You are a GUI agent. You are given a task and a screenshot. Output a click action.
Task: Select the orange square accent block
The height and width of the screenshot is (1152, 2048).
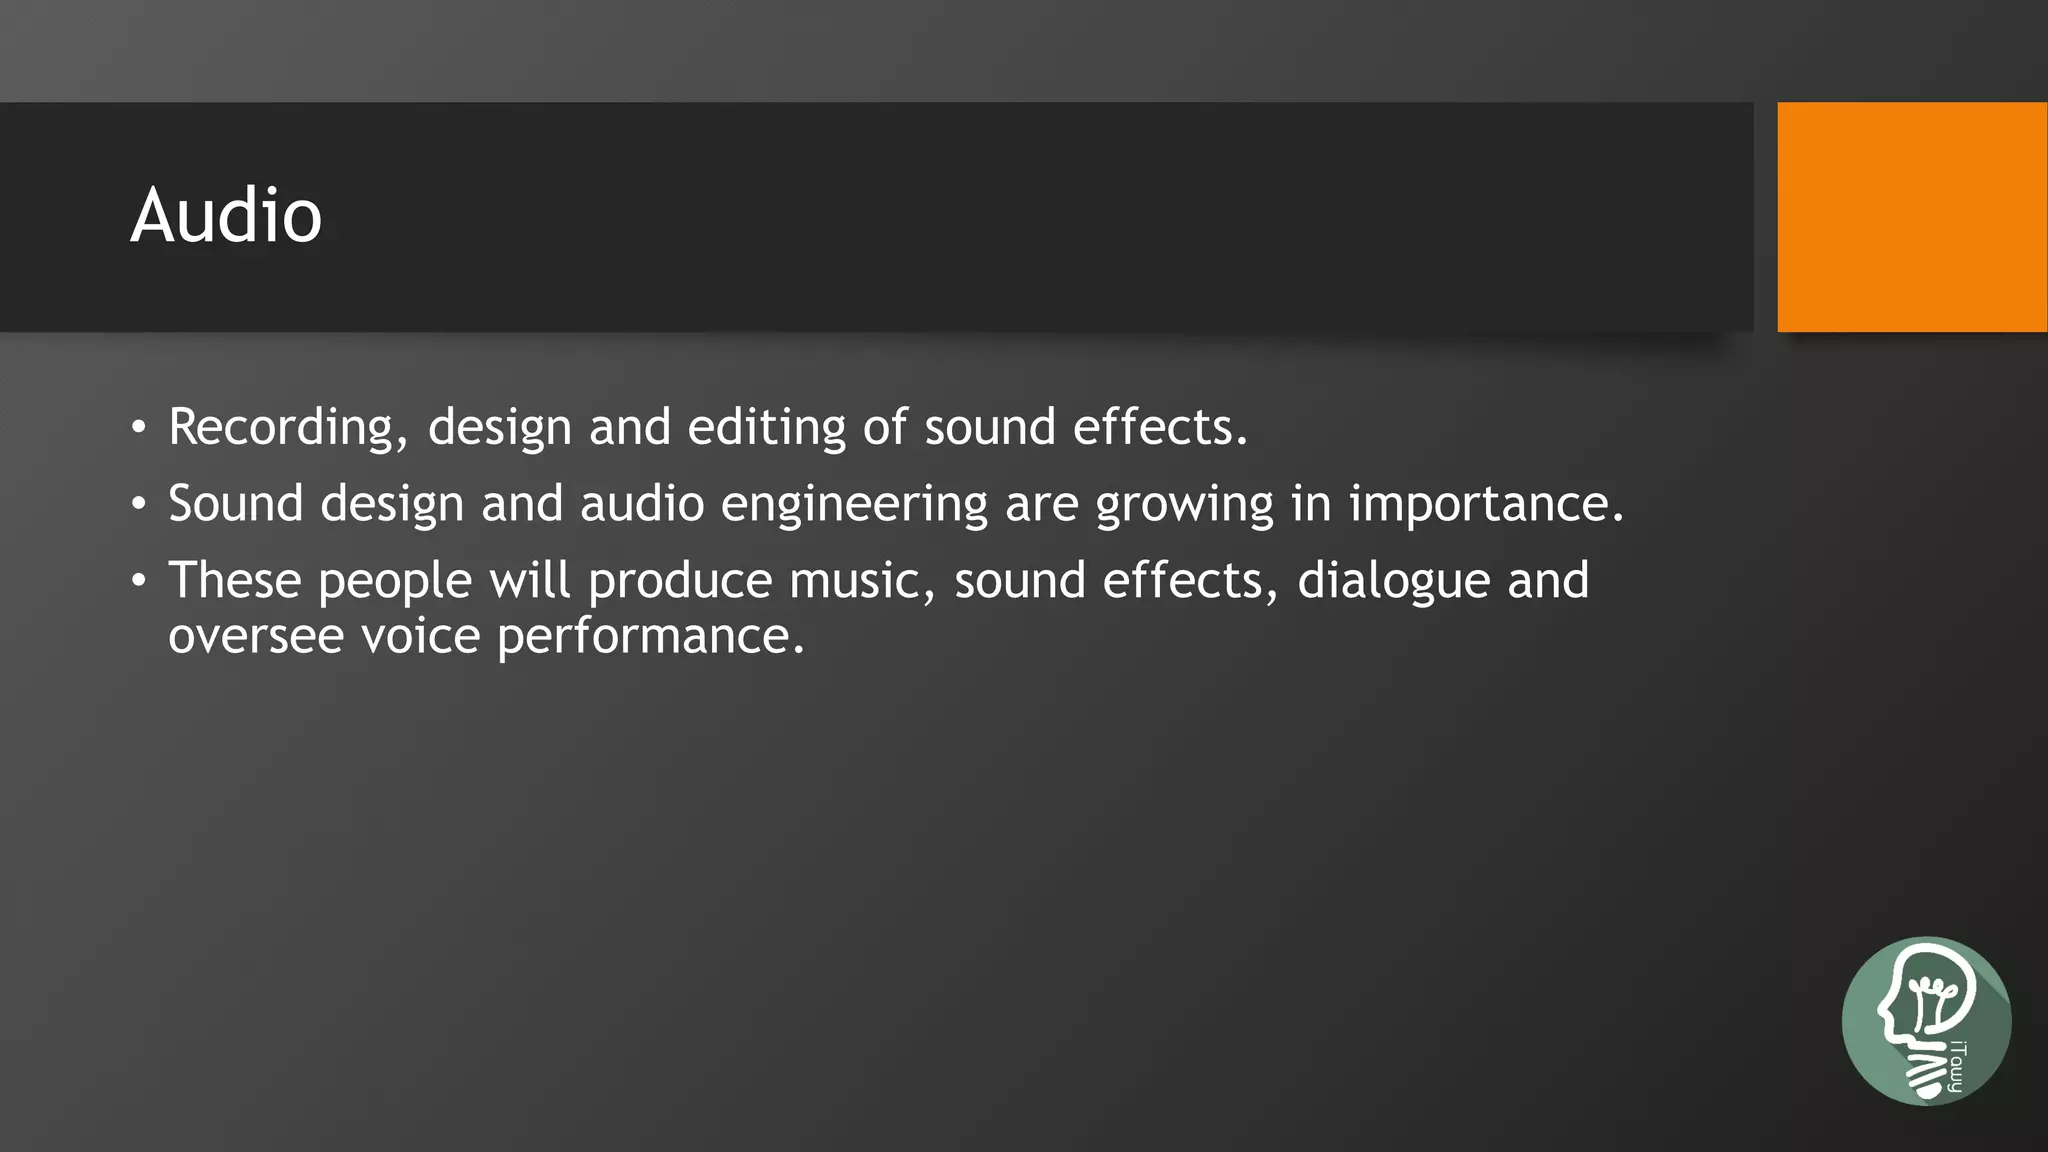[1912, 217]
